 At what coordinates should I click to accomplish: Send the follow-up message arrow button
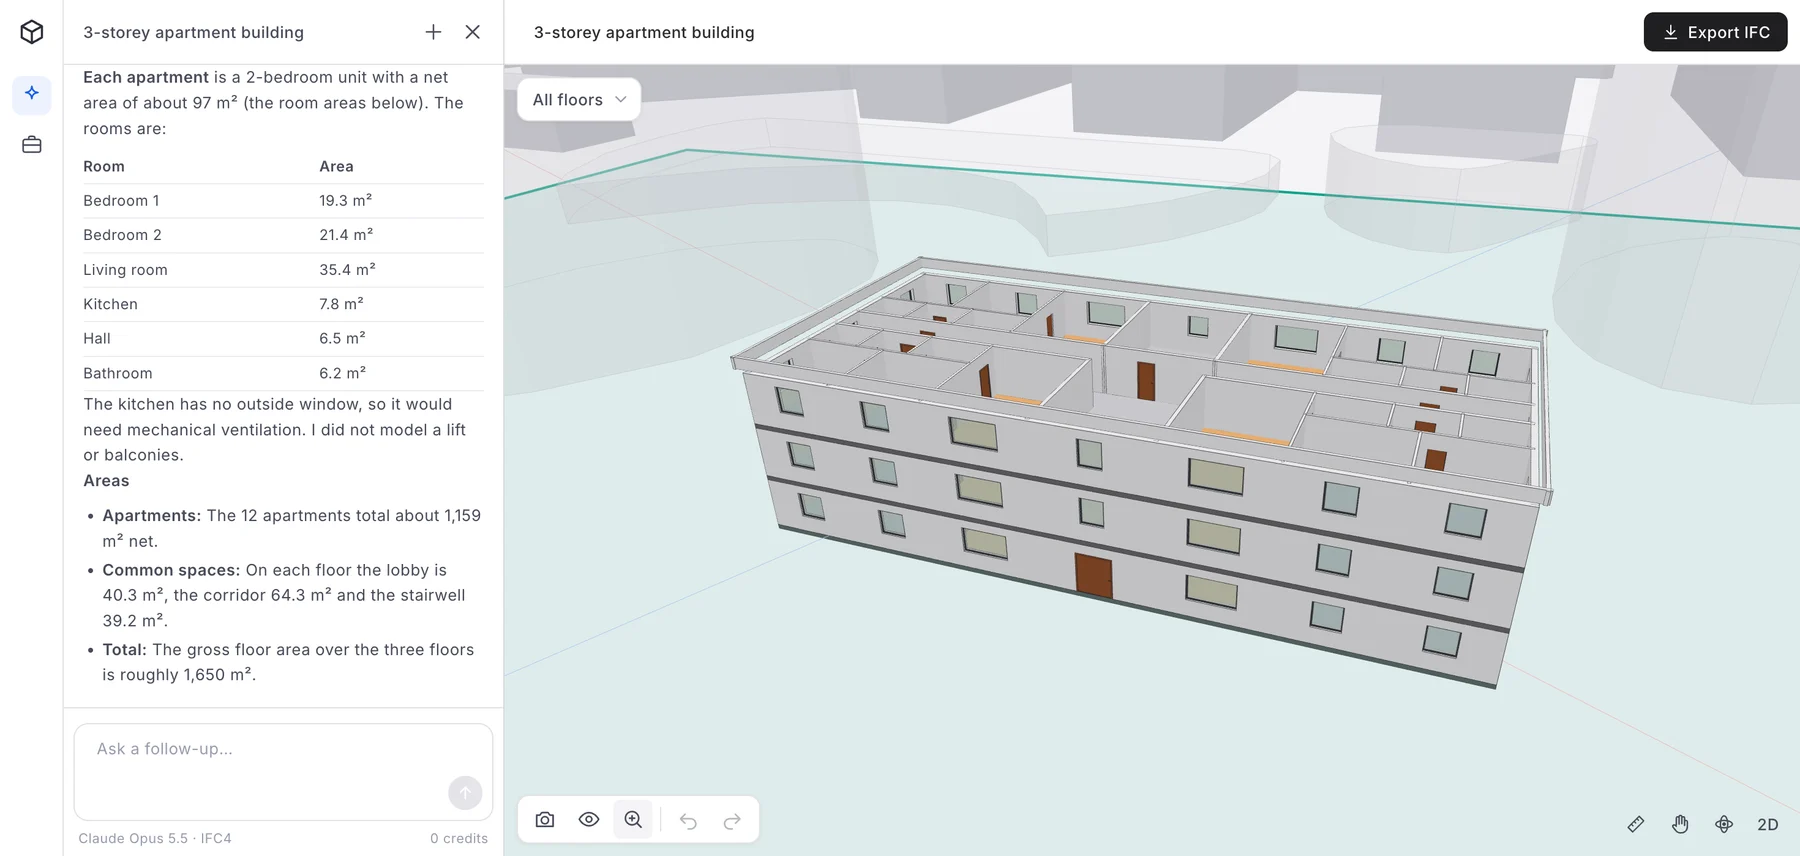click(465, 793)
